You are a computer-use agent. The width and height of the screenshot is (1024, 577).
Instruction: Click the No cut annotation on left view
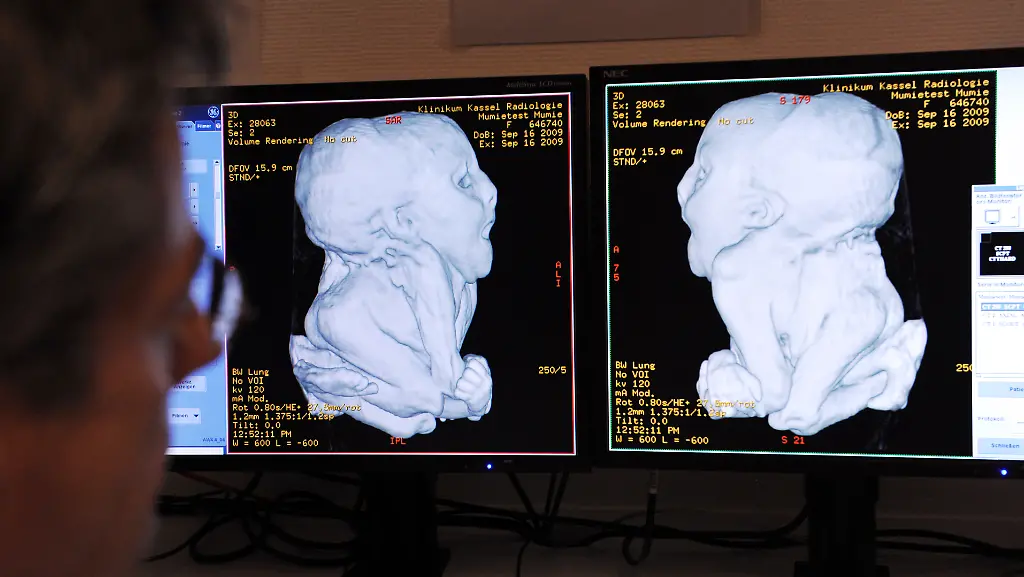pos(348,139)
